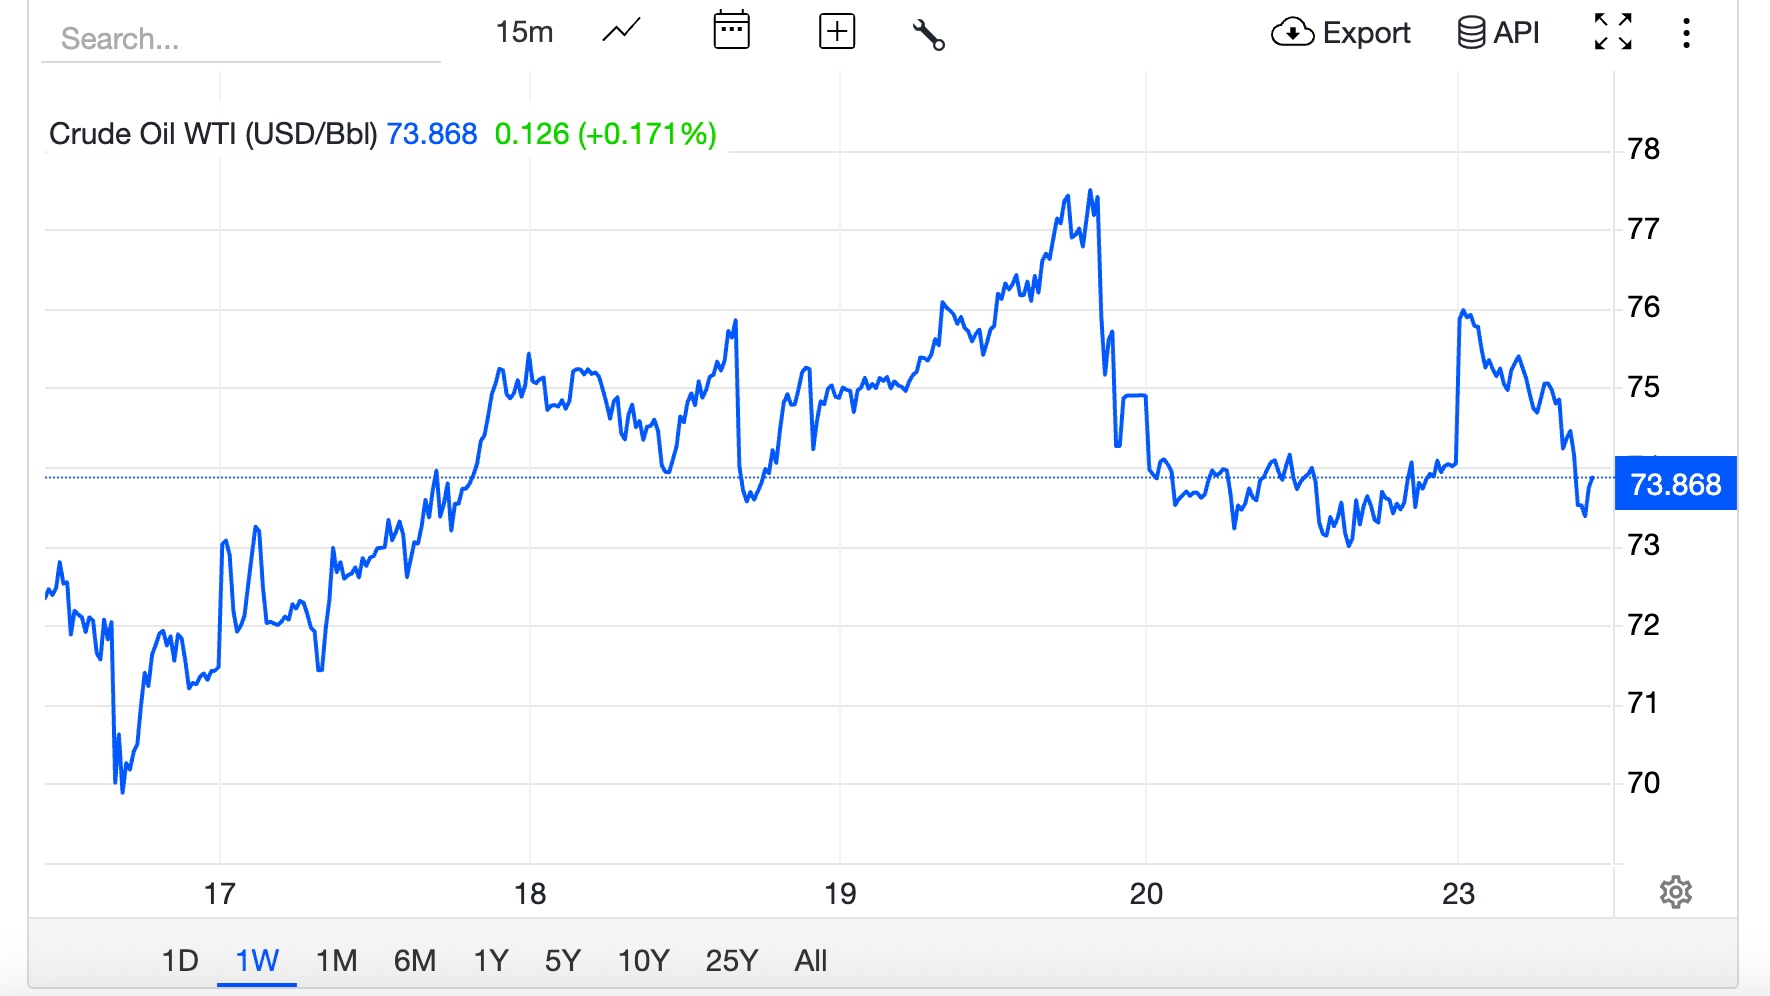
Task: Open the wrench chart tools
Action: point(928,34)
